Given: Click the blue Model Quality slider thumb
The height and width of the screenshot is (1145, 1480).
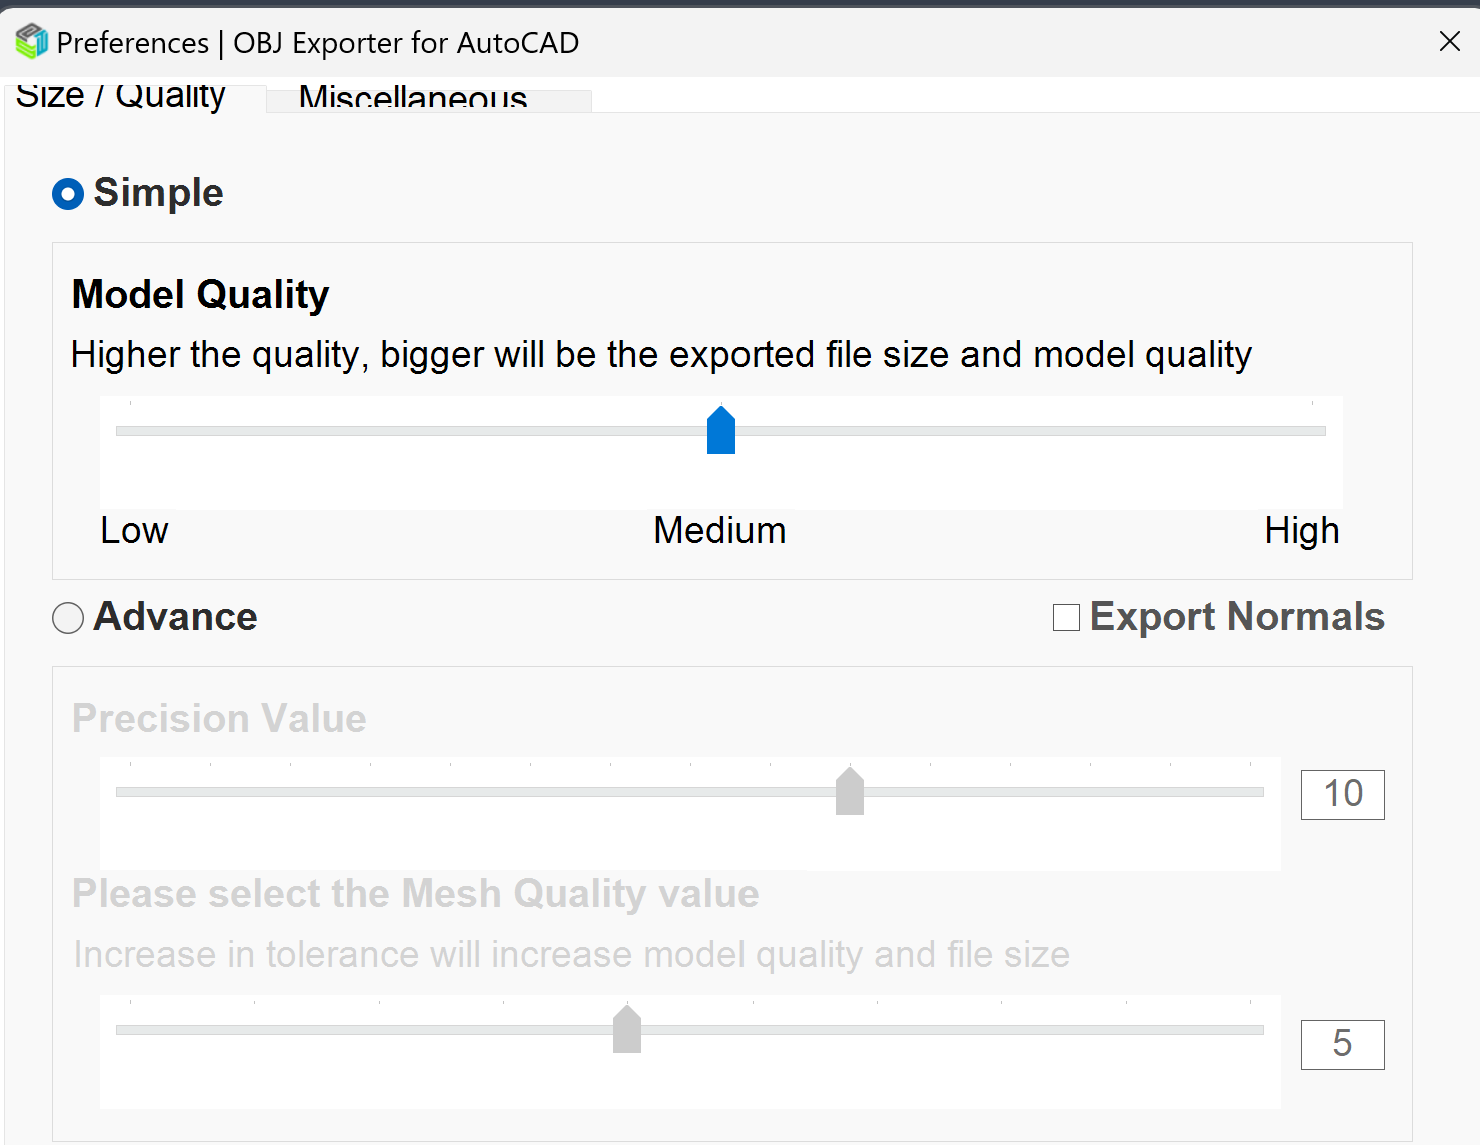Looking at the screenshot, I should tap(721, 431).
